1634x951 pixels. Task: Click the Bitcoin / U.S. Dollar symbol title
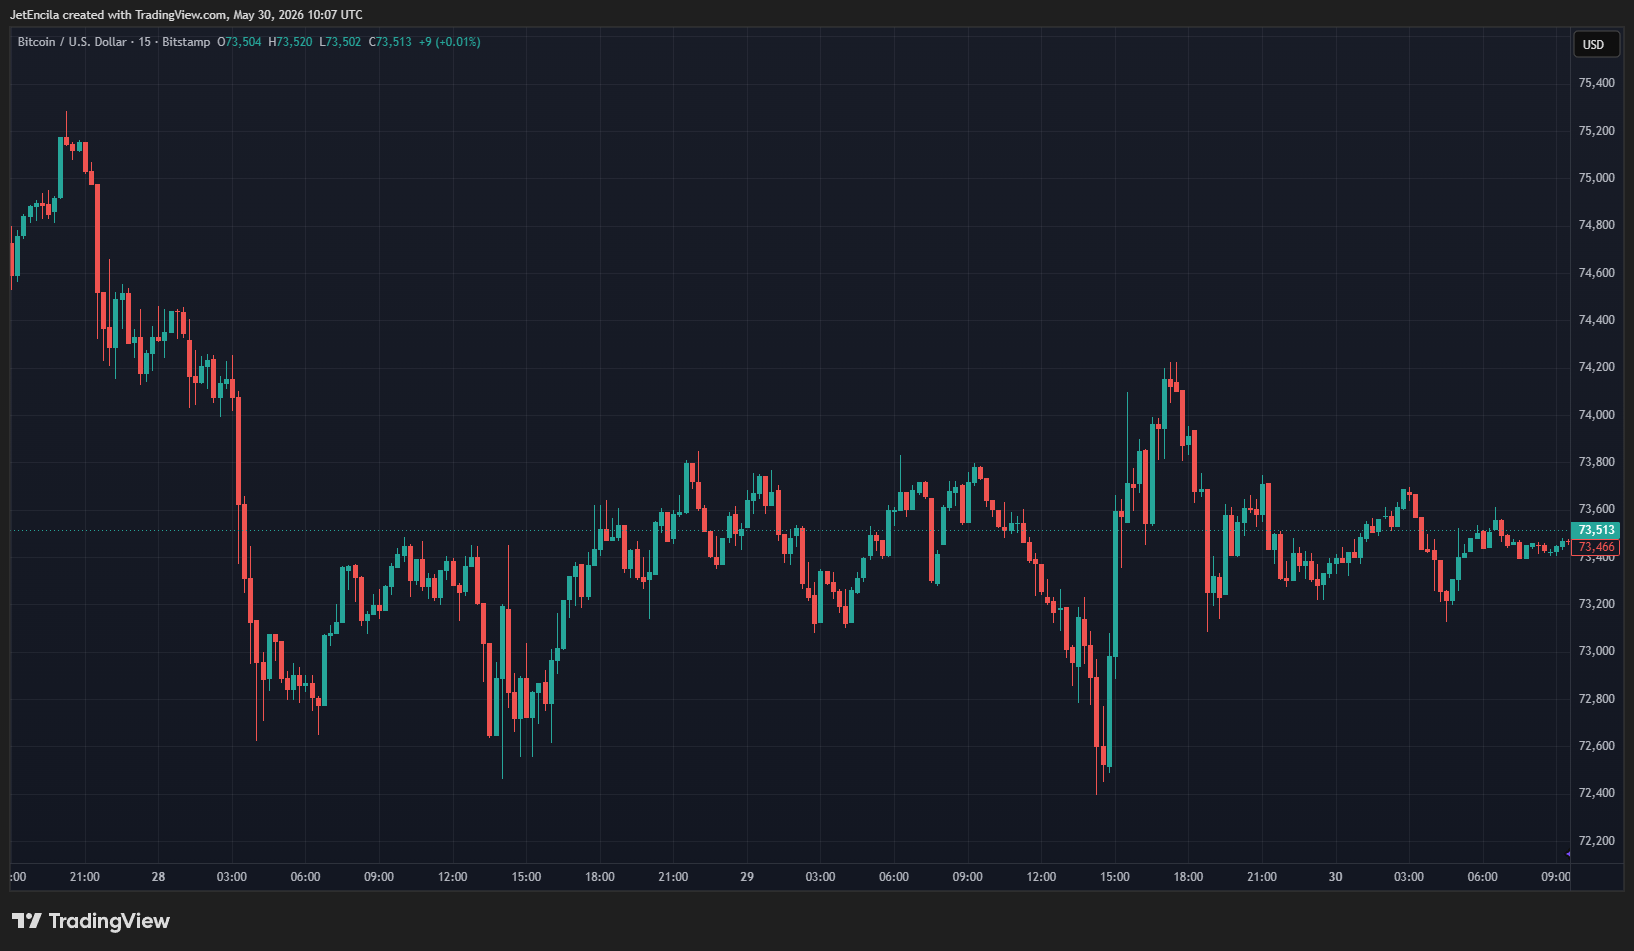click(x=72, y=42)
